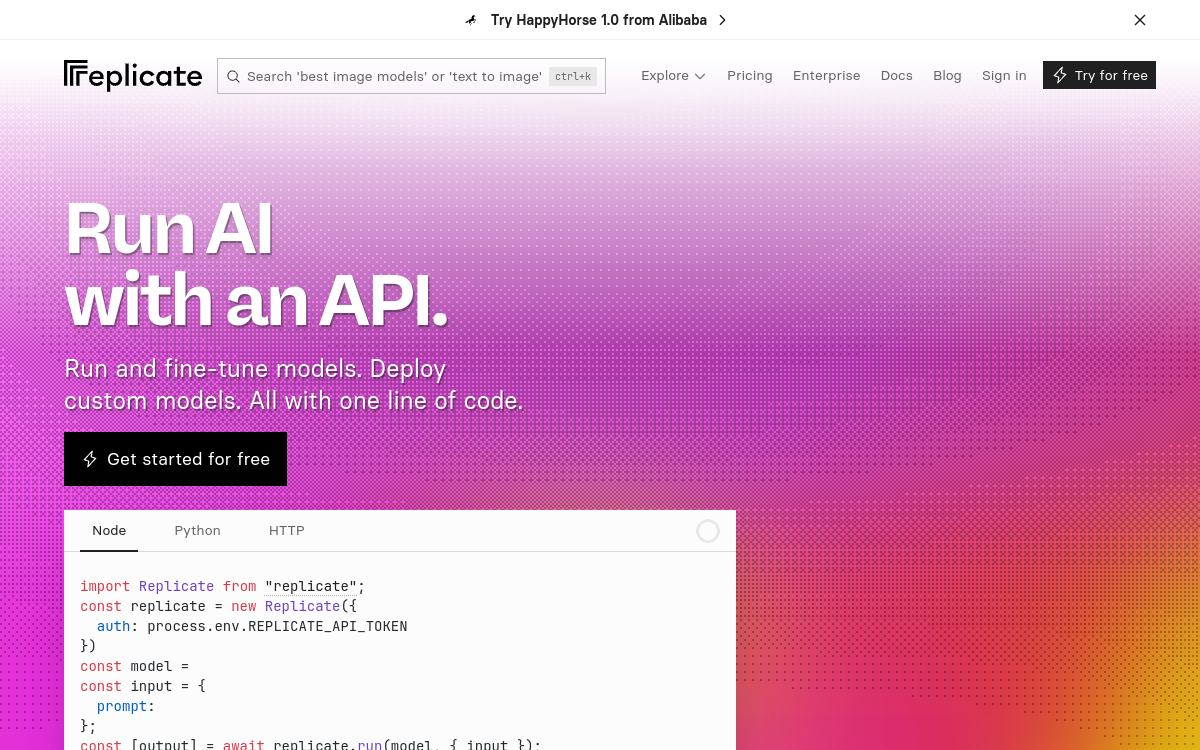Click the 'Run AI with an API.' heading
Screen dimensions: 1200x750
coord(256,265)
